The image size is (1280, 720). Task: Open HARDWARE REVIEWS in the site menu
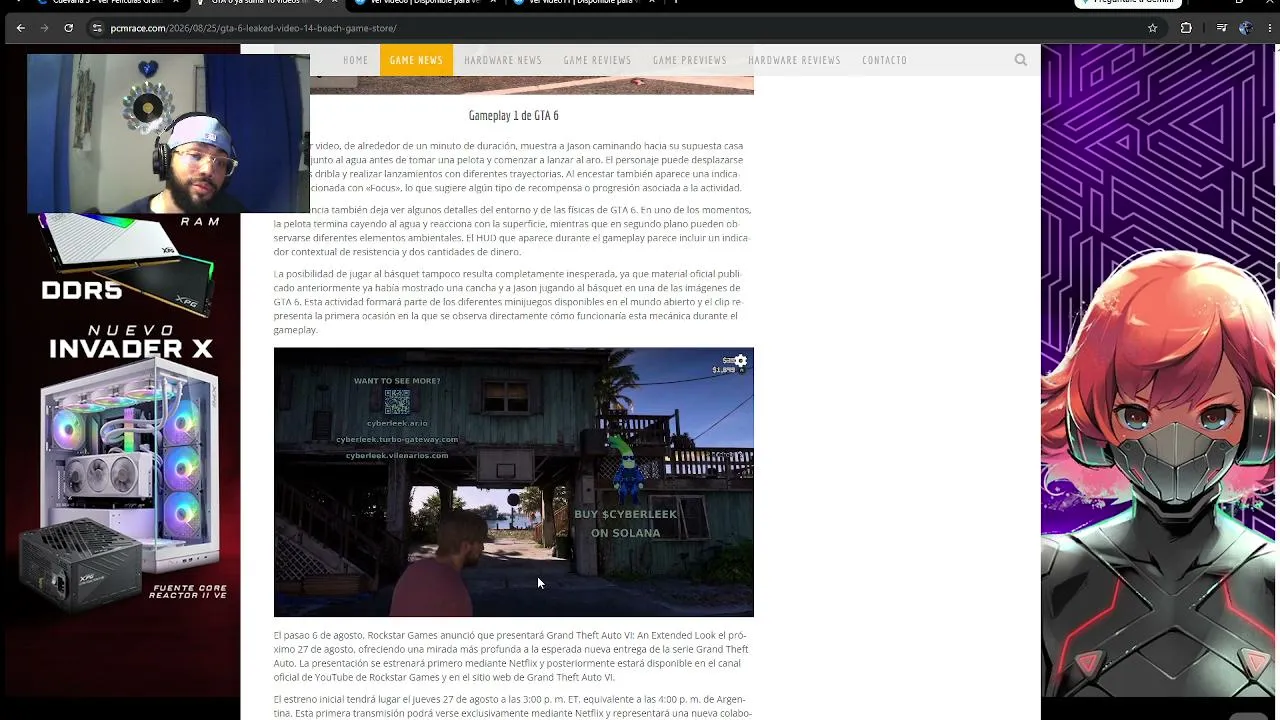[794, 60]
